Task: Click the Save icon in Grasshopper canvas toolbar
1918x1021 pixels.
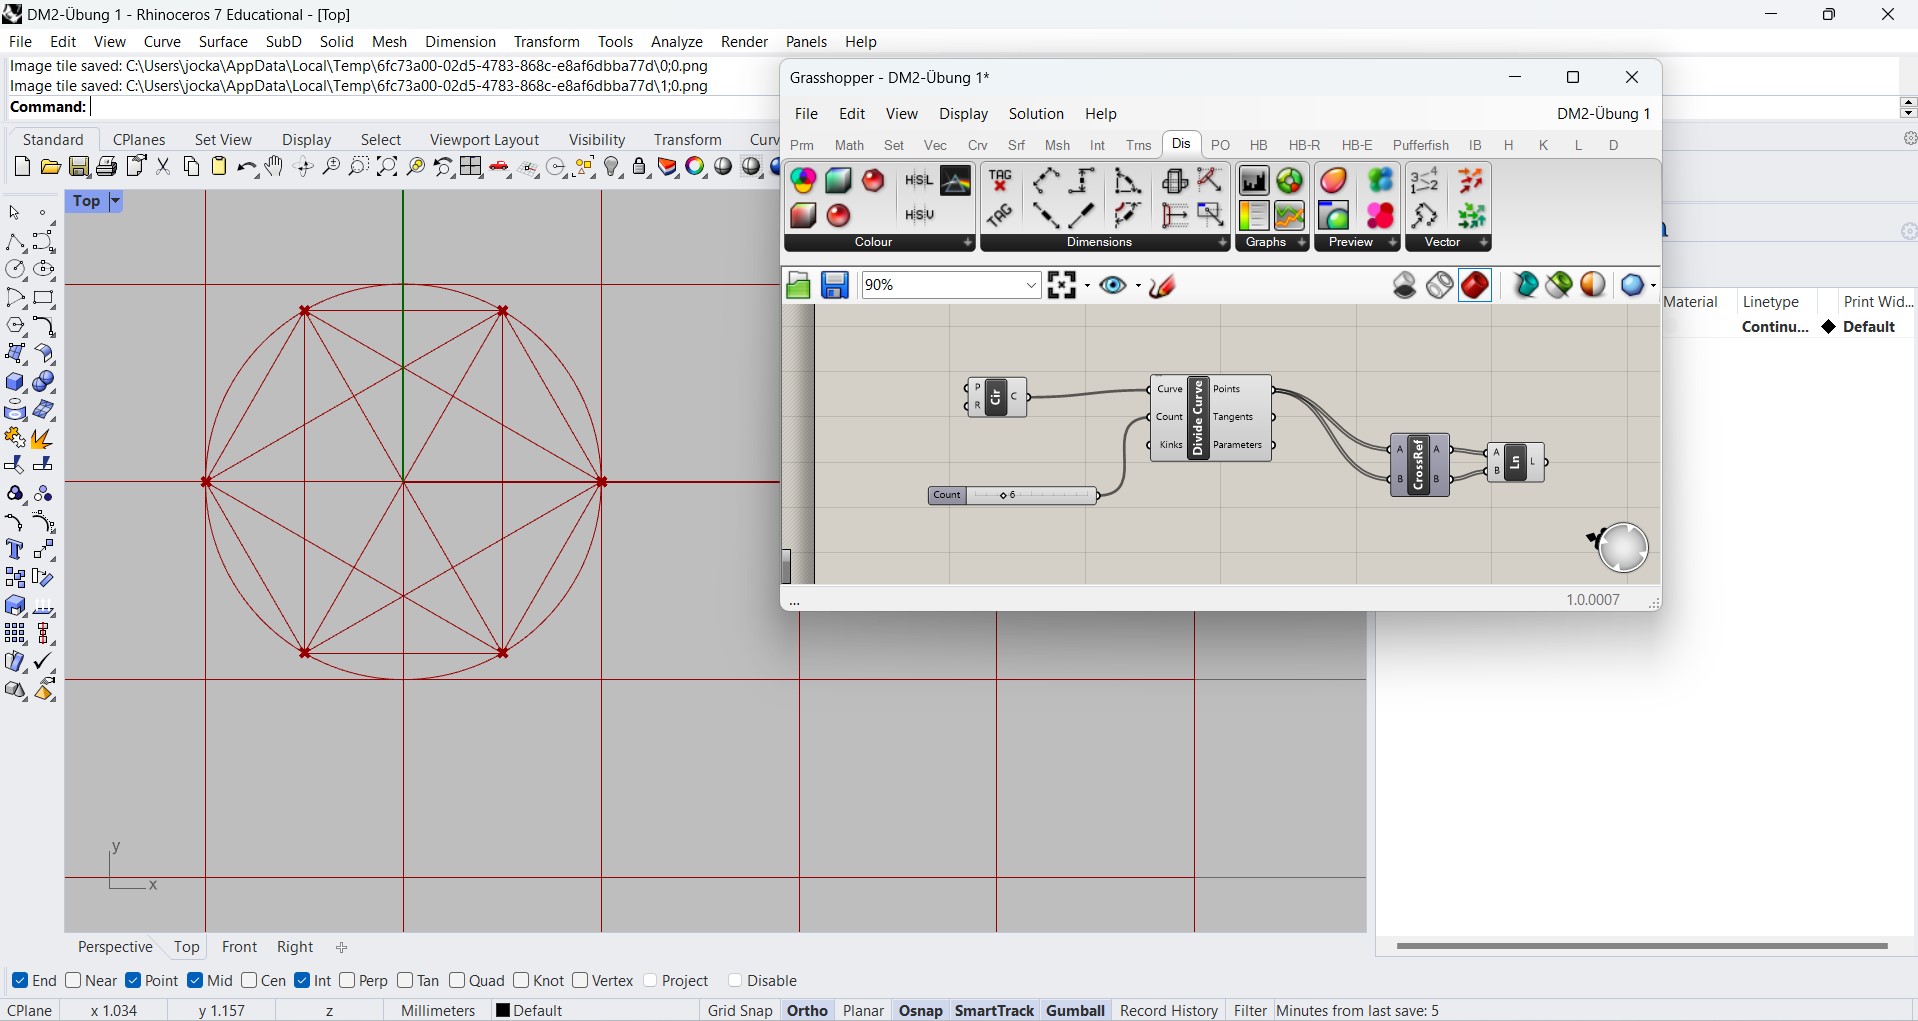Action: 835,286
